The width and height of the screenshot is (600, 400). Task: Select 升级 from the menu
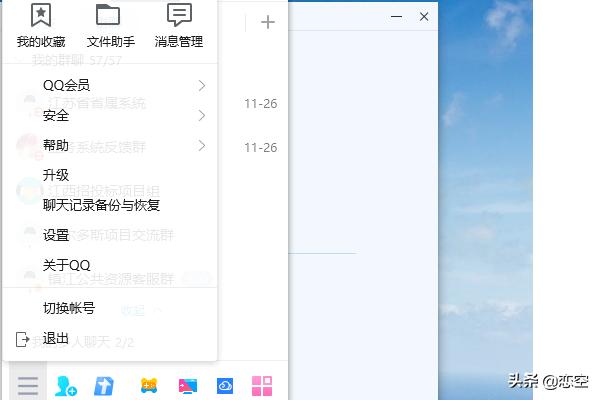(57, 176)
